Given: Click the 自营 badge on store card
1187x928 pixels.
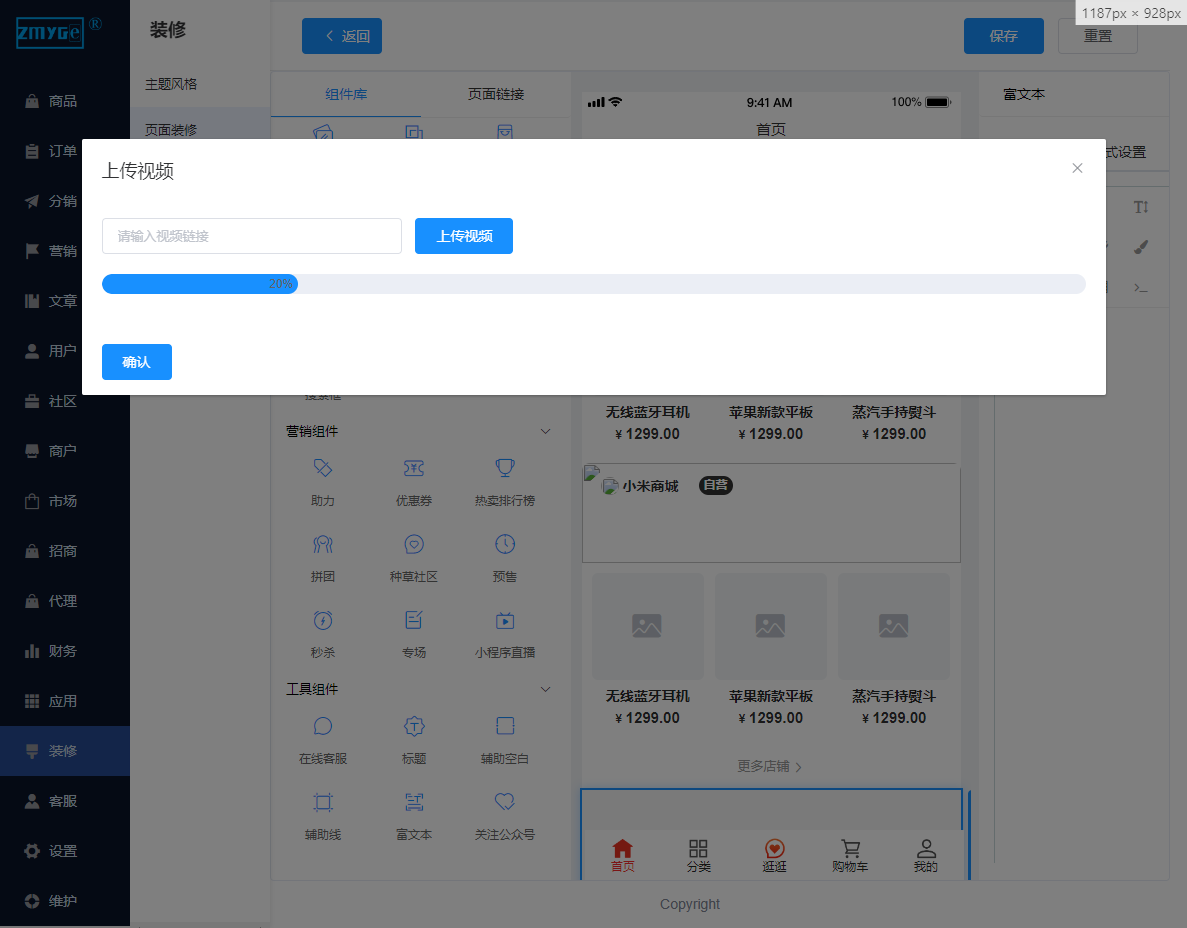Looking at the screenshot, I should (715, 485).
